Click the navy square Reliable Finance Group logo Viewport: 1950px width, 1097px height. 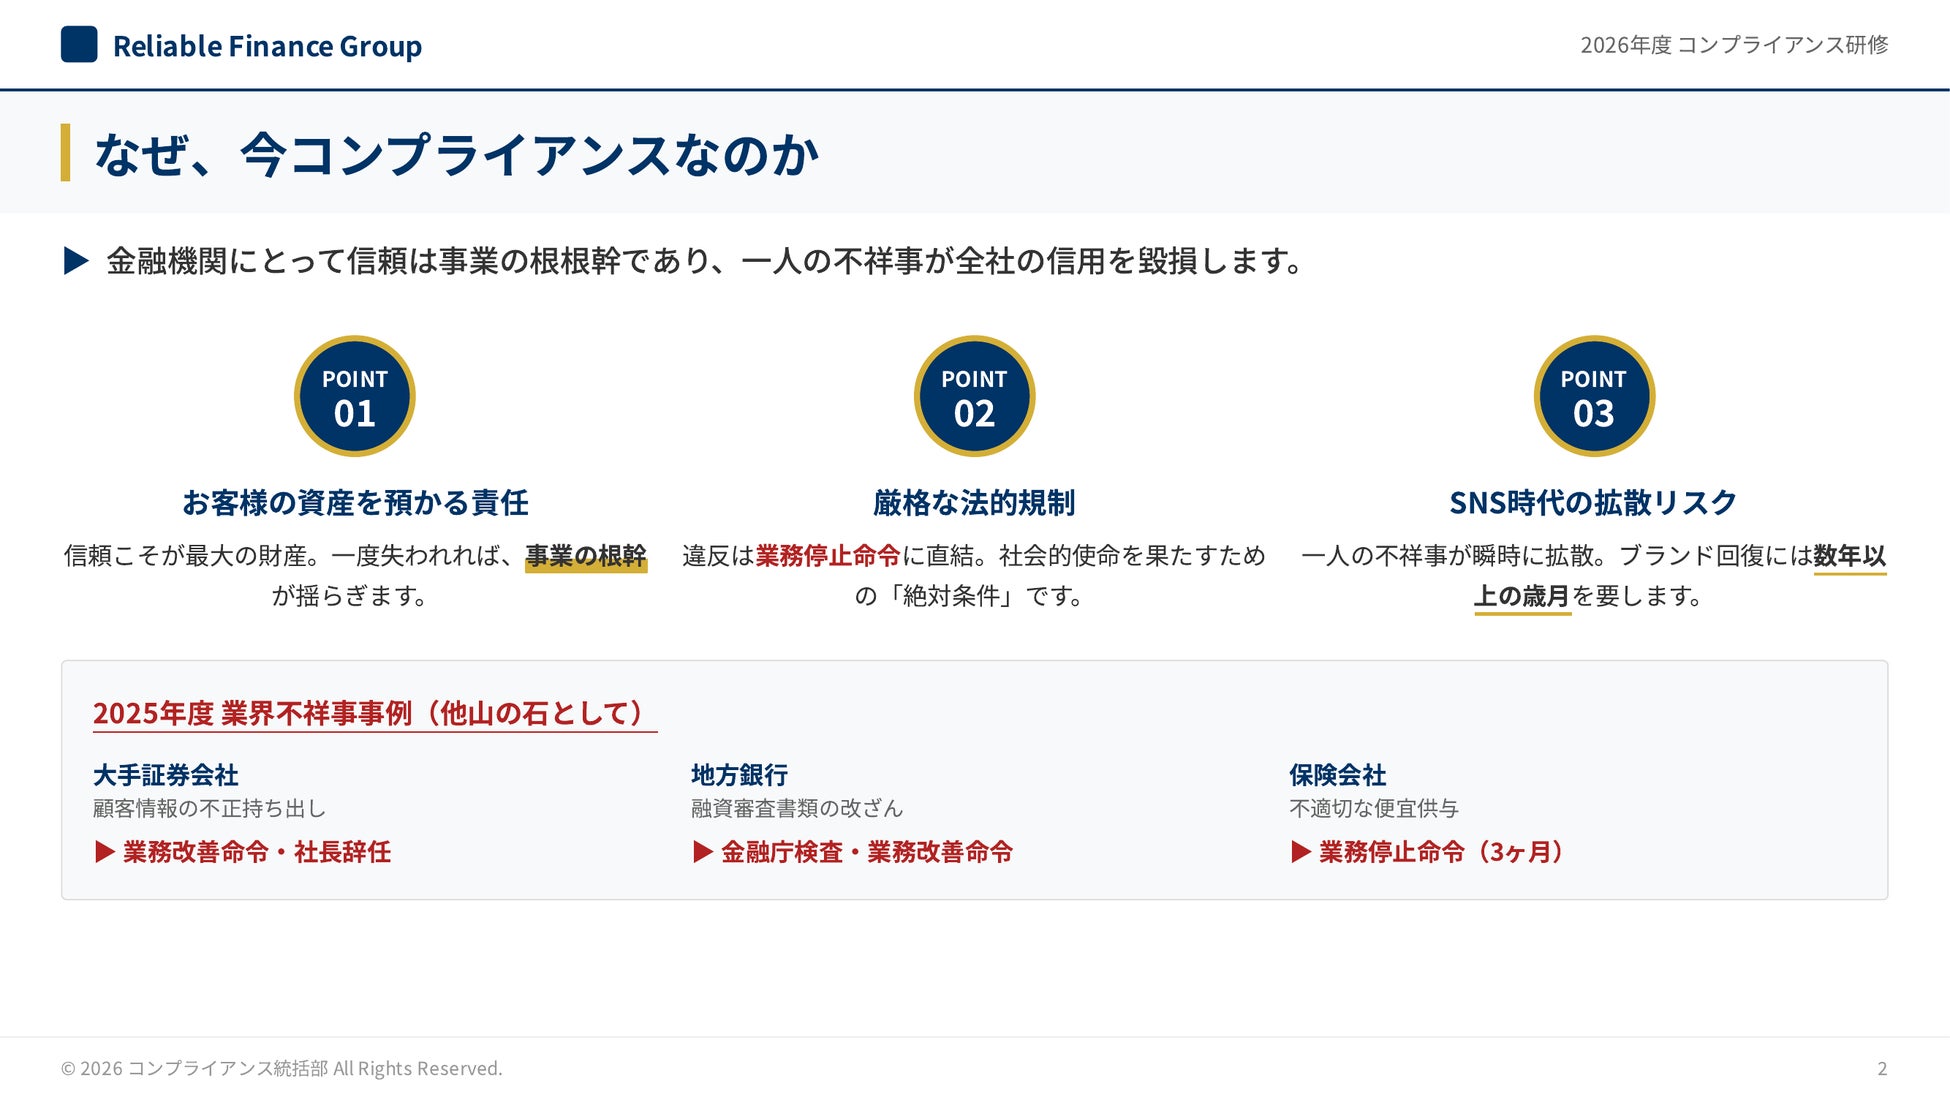tap(79, 45)
